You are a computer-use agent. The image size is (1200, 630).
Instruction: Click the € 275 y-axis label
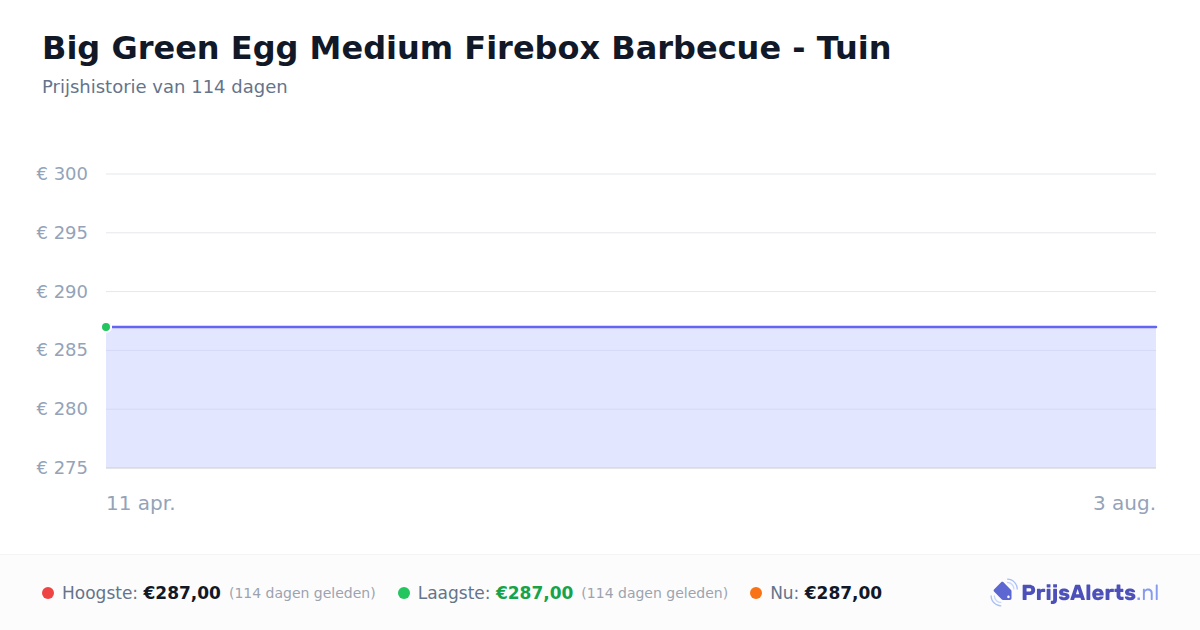tap(62, 468)
